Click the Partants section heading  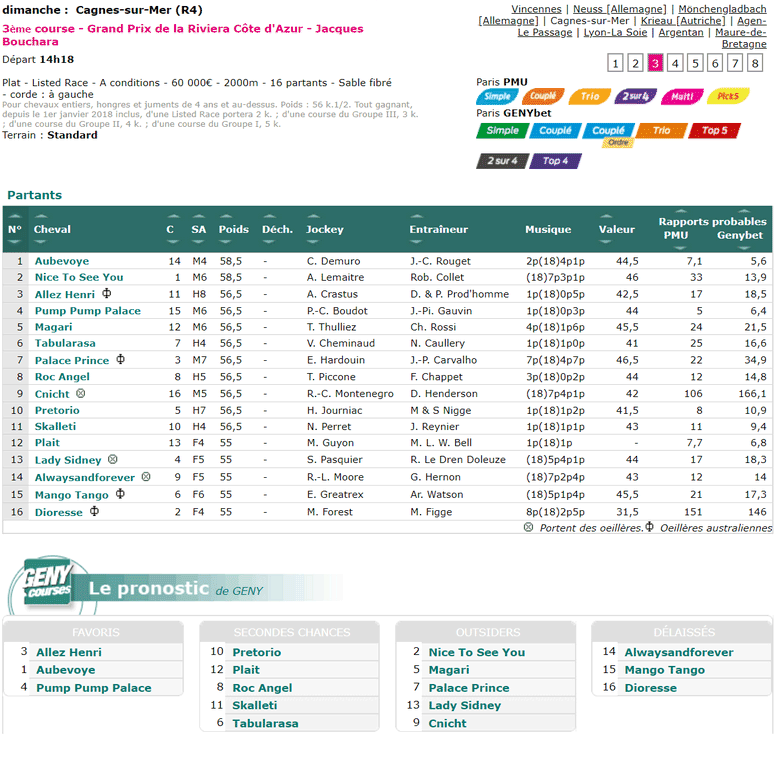point(35,195)
